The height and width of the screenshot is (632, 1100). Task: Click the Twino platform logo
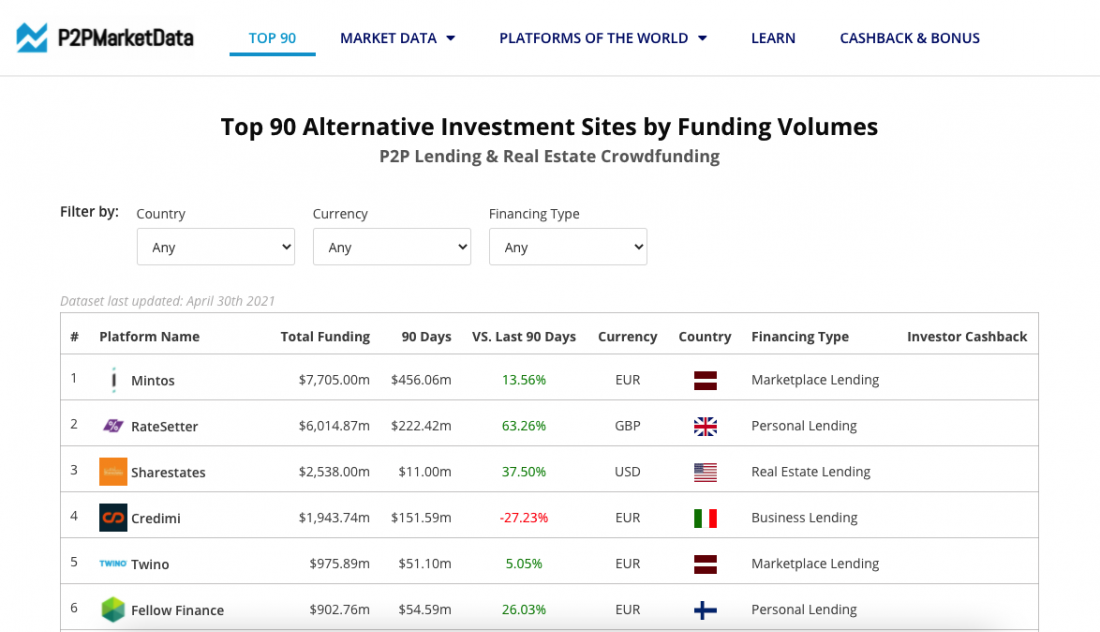[x=113, y=563]
